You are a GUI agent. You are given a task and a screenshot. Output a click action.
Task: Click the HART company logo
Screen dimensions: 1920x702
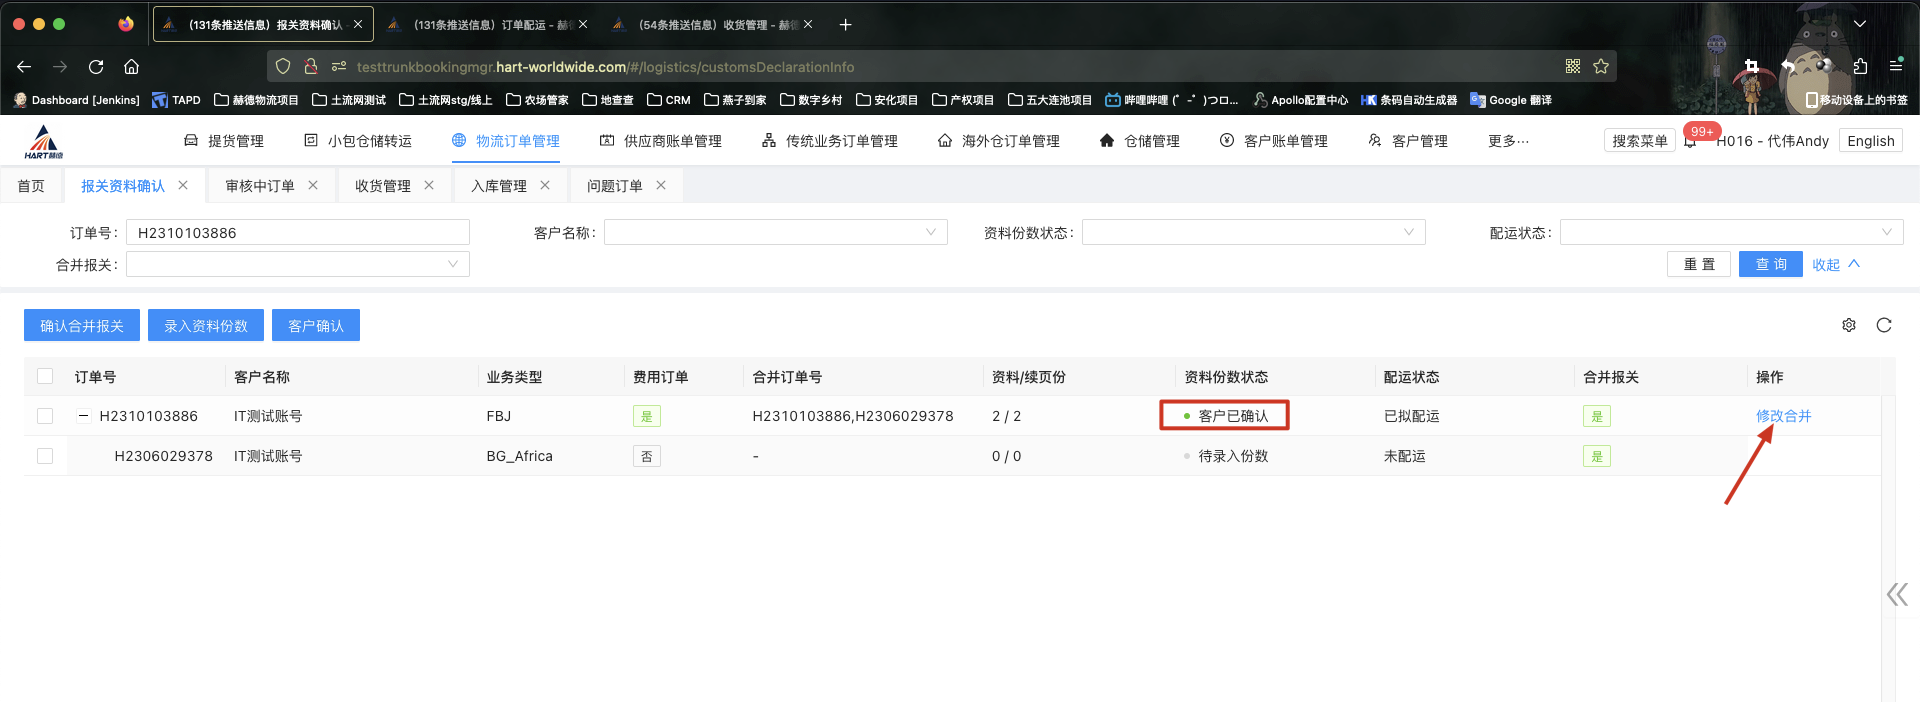pos(43,142)
